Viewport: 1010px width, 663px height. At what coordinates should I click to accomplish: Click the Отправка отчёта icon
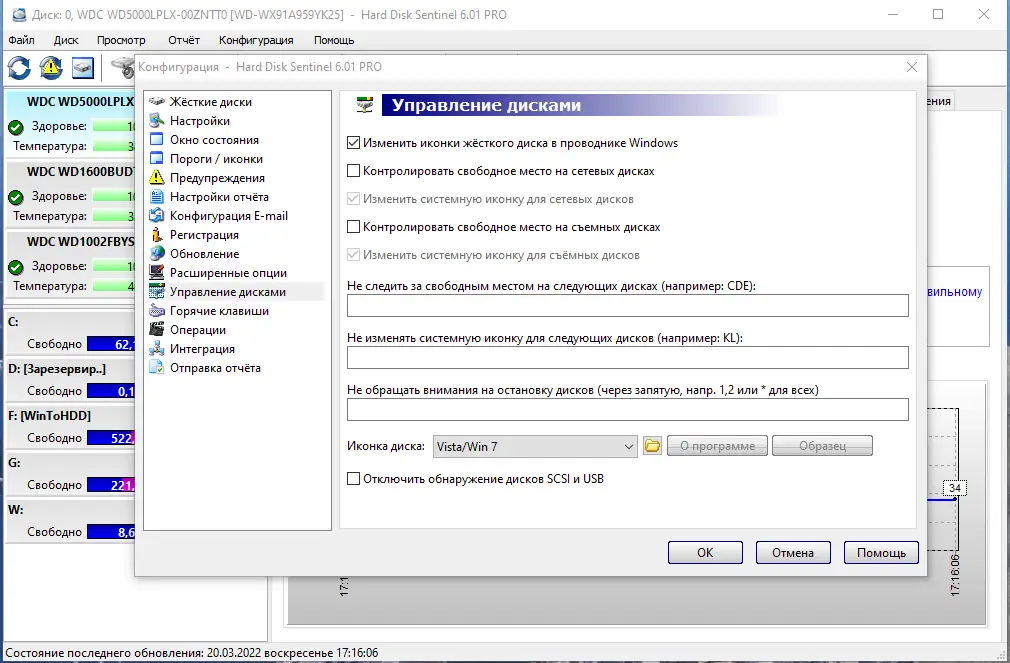[157, 368]
